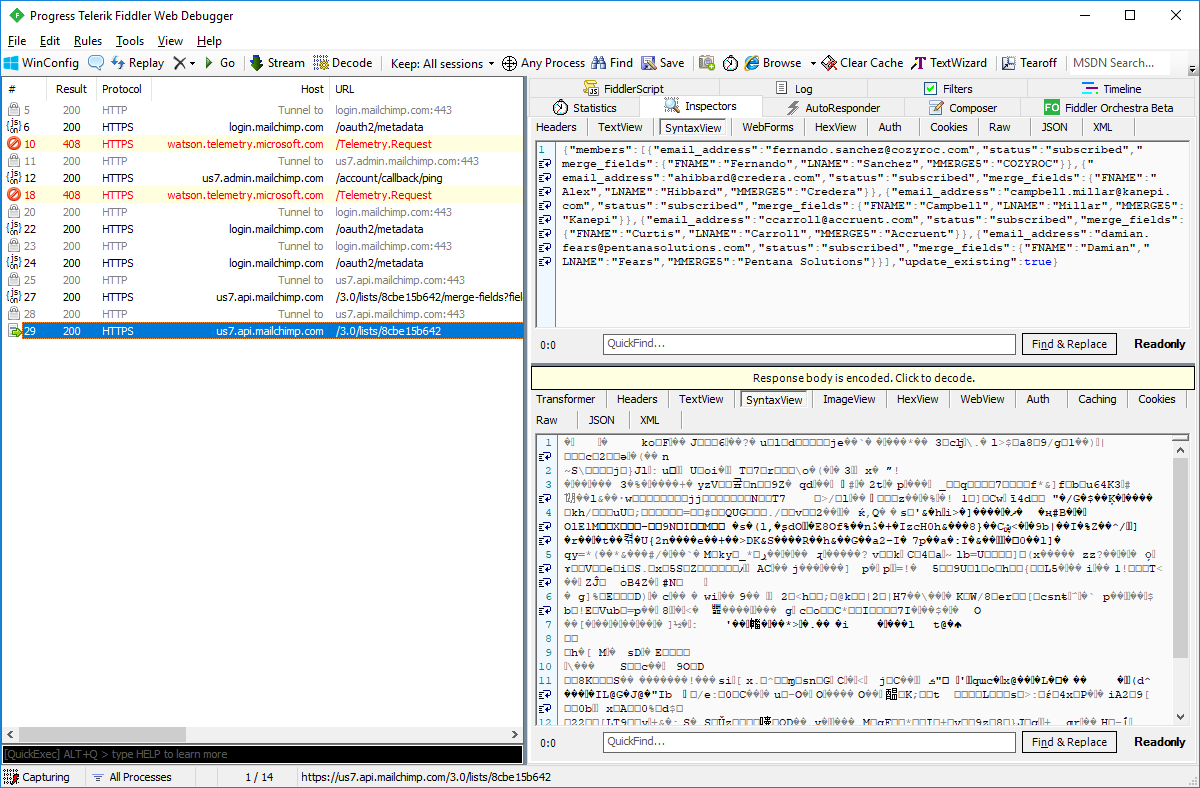Open the Browse dropdown arrow
This screenshot has width=1200, height=788.
[813, 63]
